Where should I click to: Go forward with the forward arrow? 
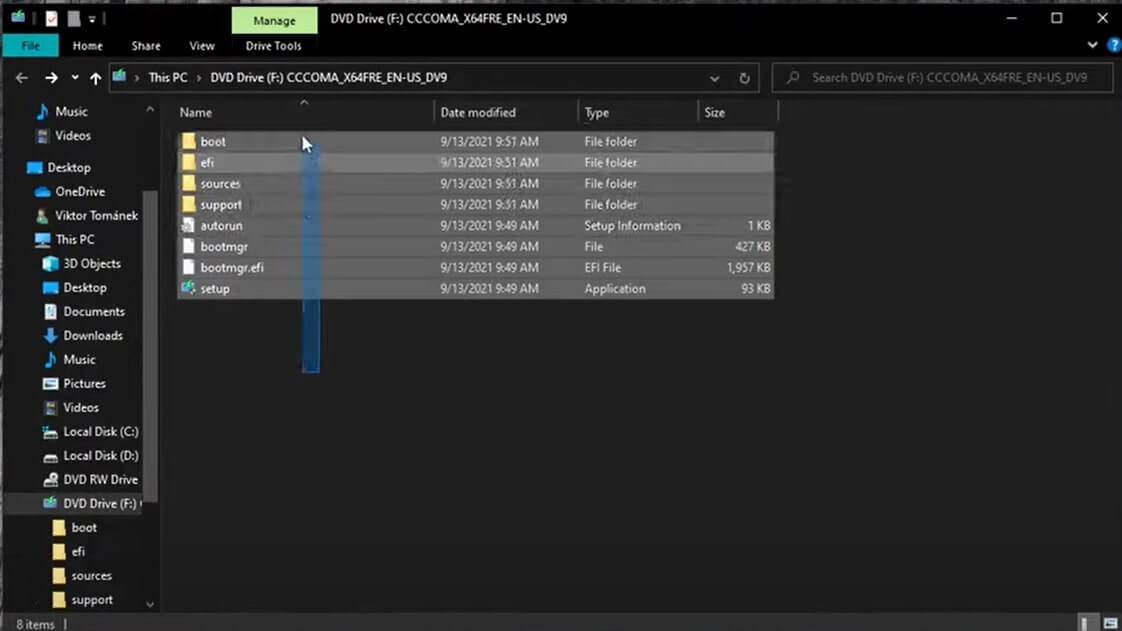tap(52, 77)
